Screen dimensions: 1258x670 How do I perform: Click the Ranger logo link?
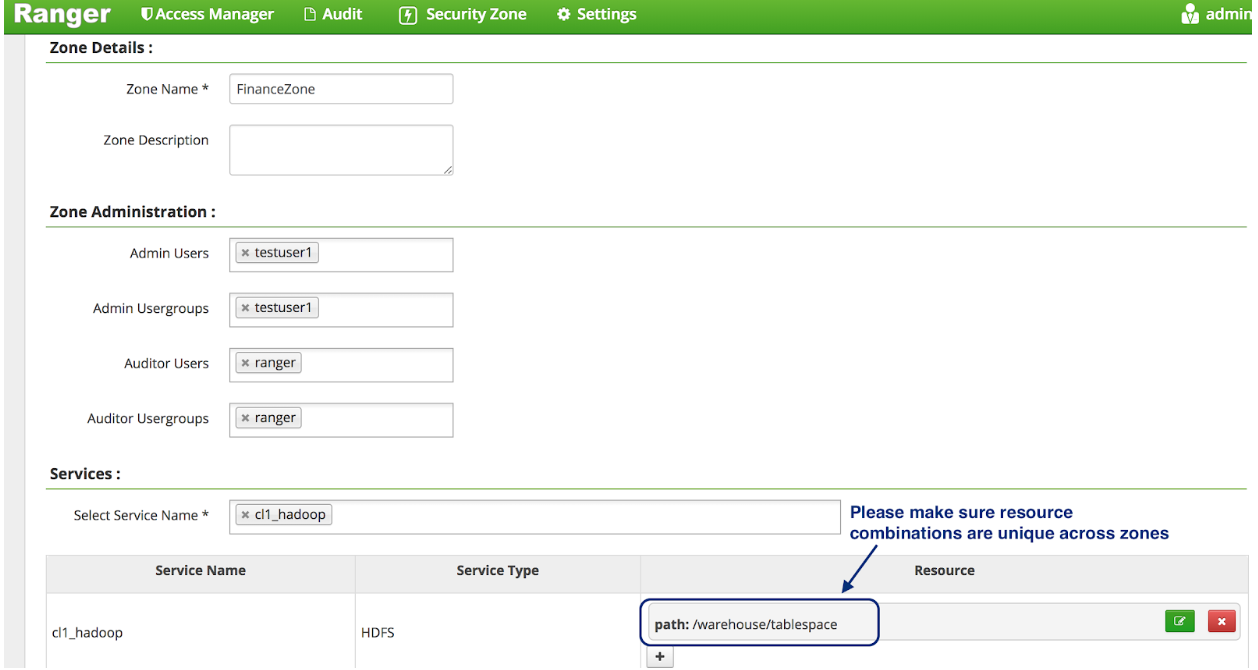[x=62, y=14]
